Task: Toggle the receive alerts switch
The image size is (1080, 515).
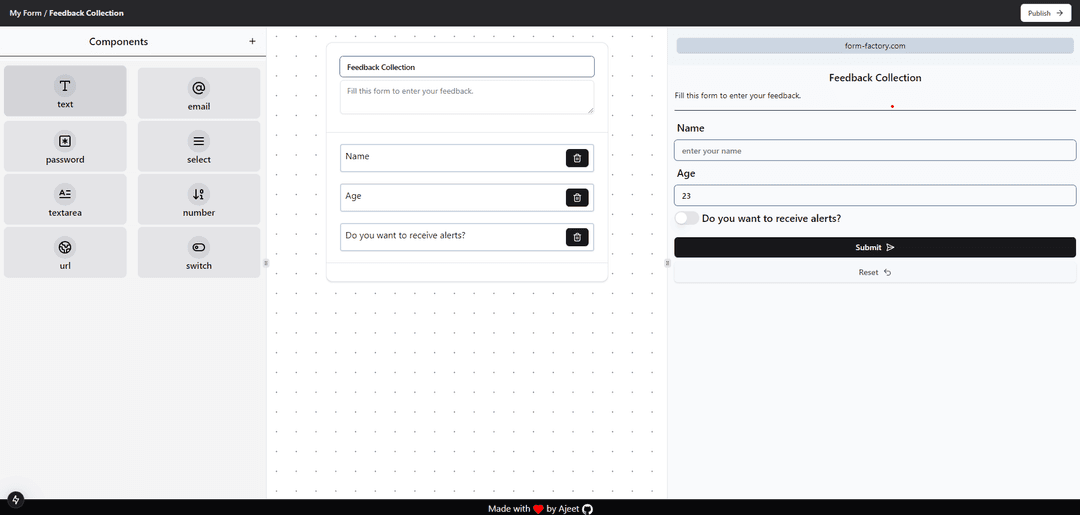Action: [686, 218]
